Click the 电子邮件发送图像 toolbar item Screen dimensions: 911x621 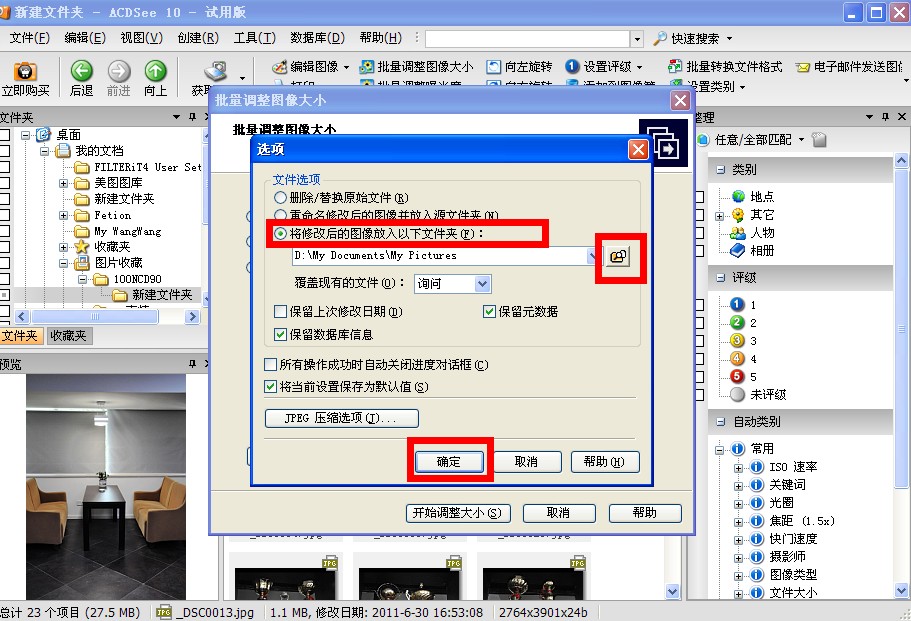[x=849, y=67]
